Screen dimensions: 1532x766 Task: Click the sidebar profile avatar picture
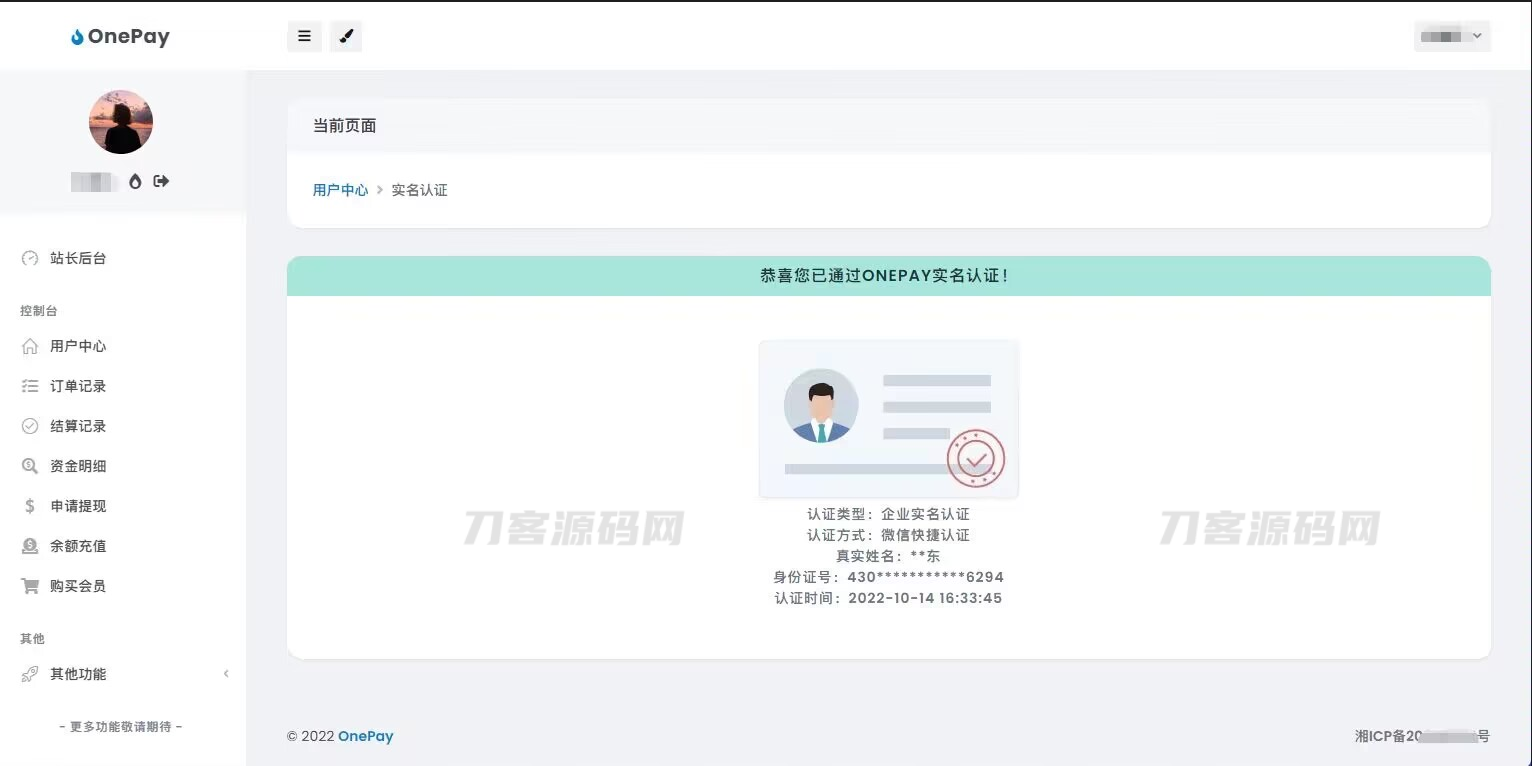coord(121,122)
